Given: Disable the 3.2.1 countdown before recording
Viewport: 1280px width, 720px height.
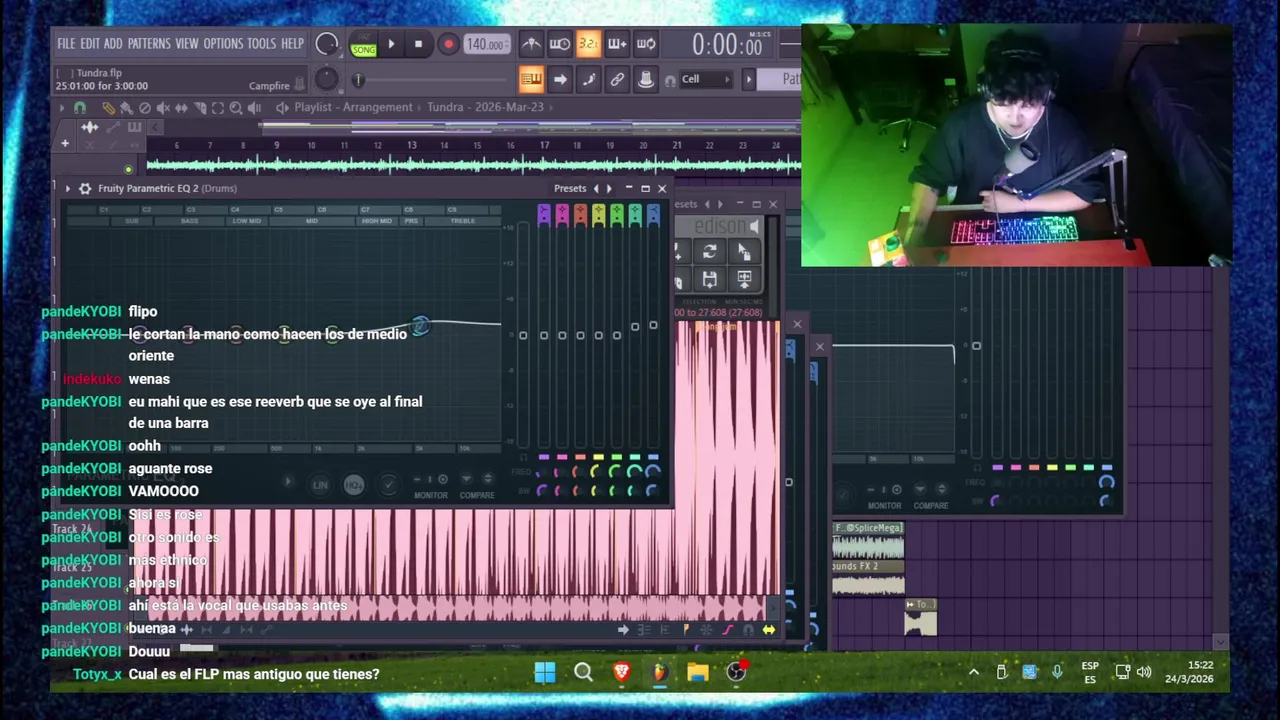Looking at the screenshot, I should (x=588, y=44).
